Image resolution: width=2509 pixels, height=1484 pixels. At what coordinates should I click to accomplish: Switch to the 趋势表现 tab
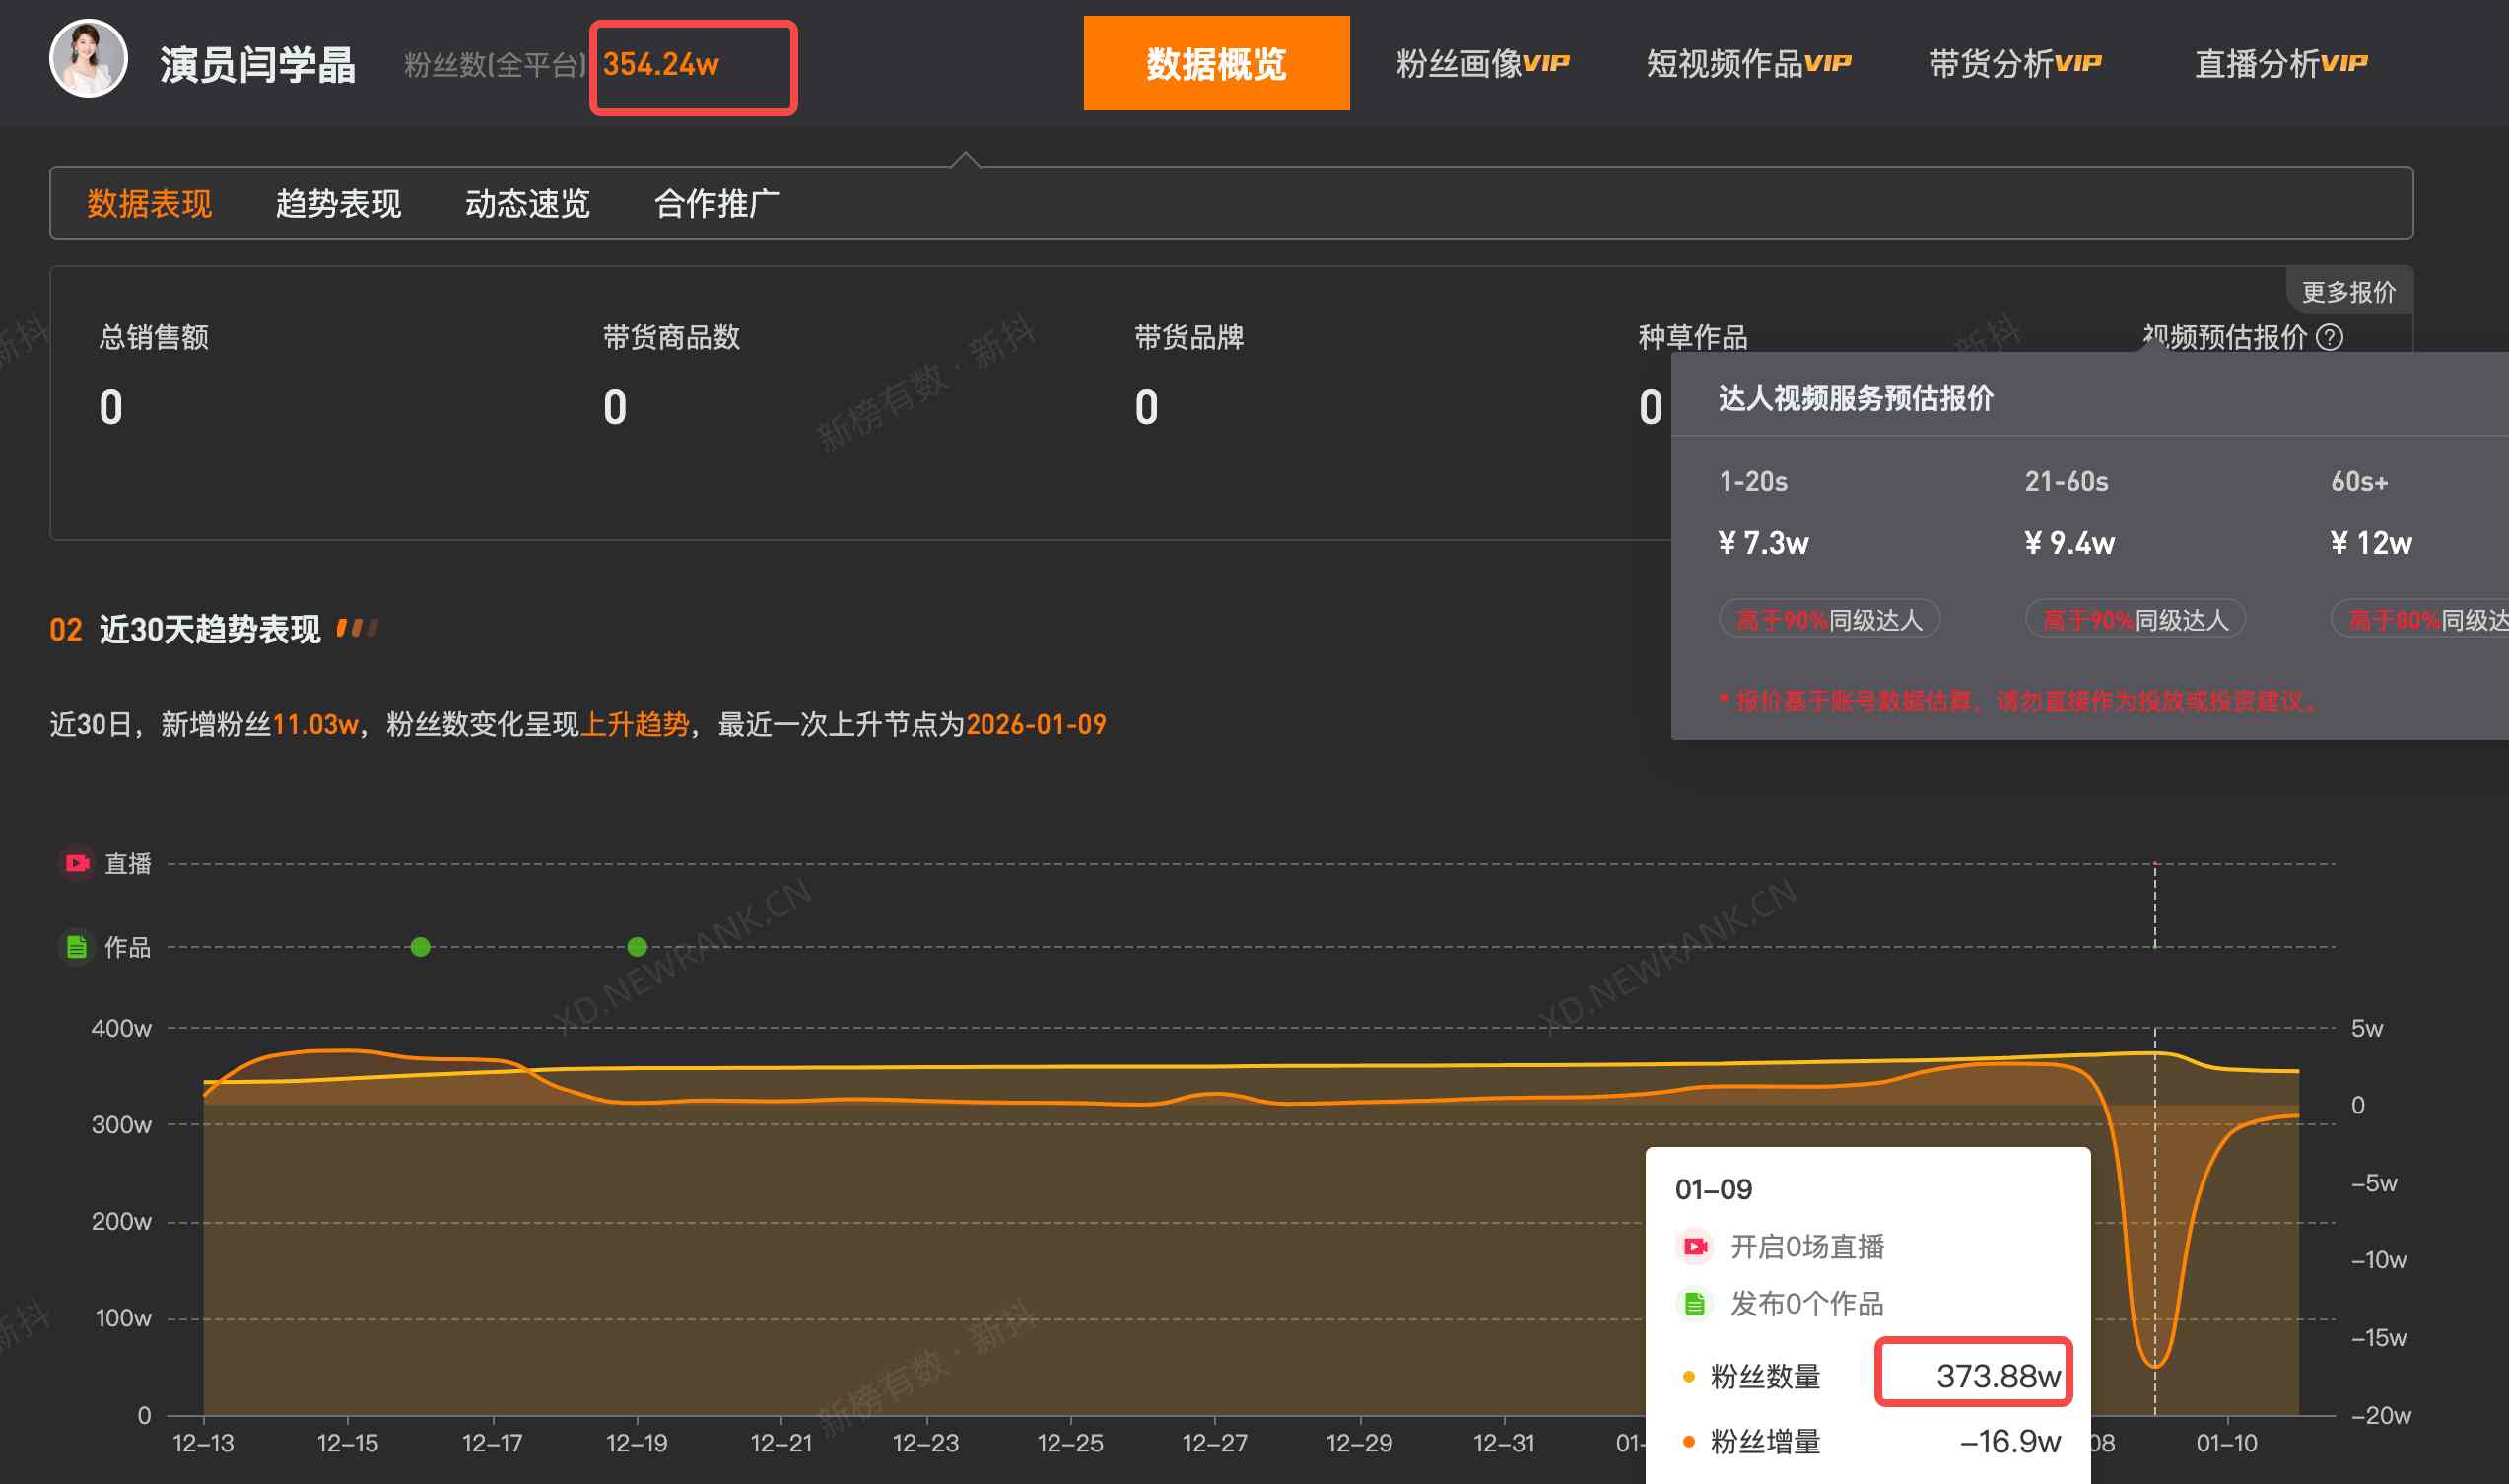tap(338, 203)
